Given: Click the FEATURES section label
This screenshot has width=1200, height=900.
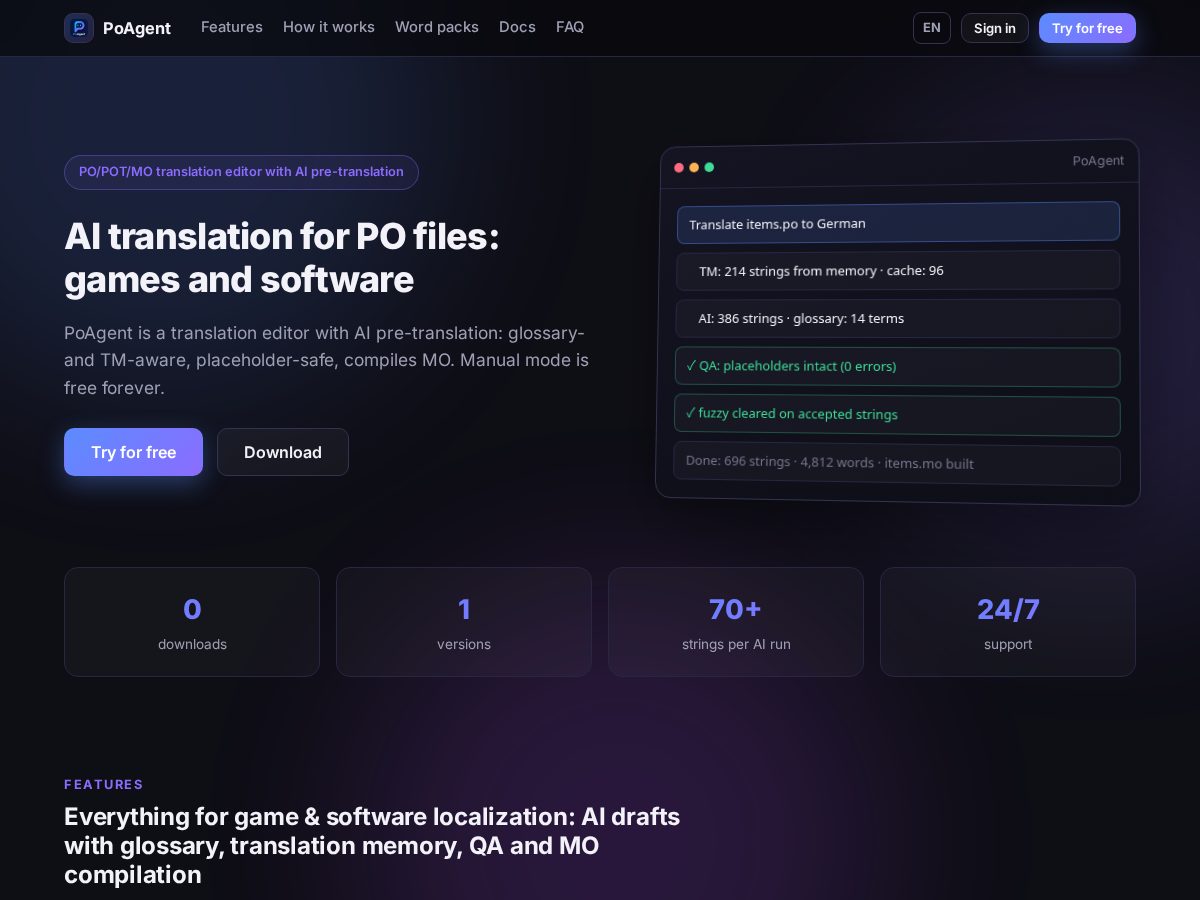Looking at the screenshot, I should click(104, 785).
